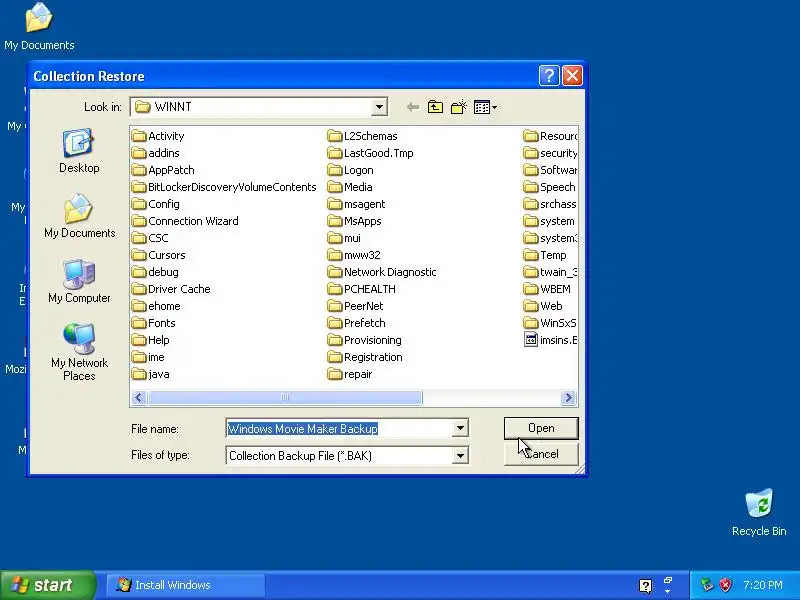The width and height of the screenshot is (800, 600).
Task: Select the Temp folder
Action: pos(545,255)
